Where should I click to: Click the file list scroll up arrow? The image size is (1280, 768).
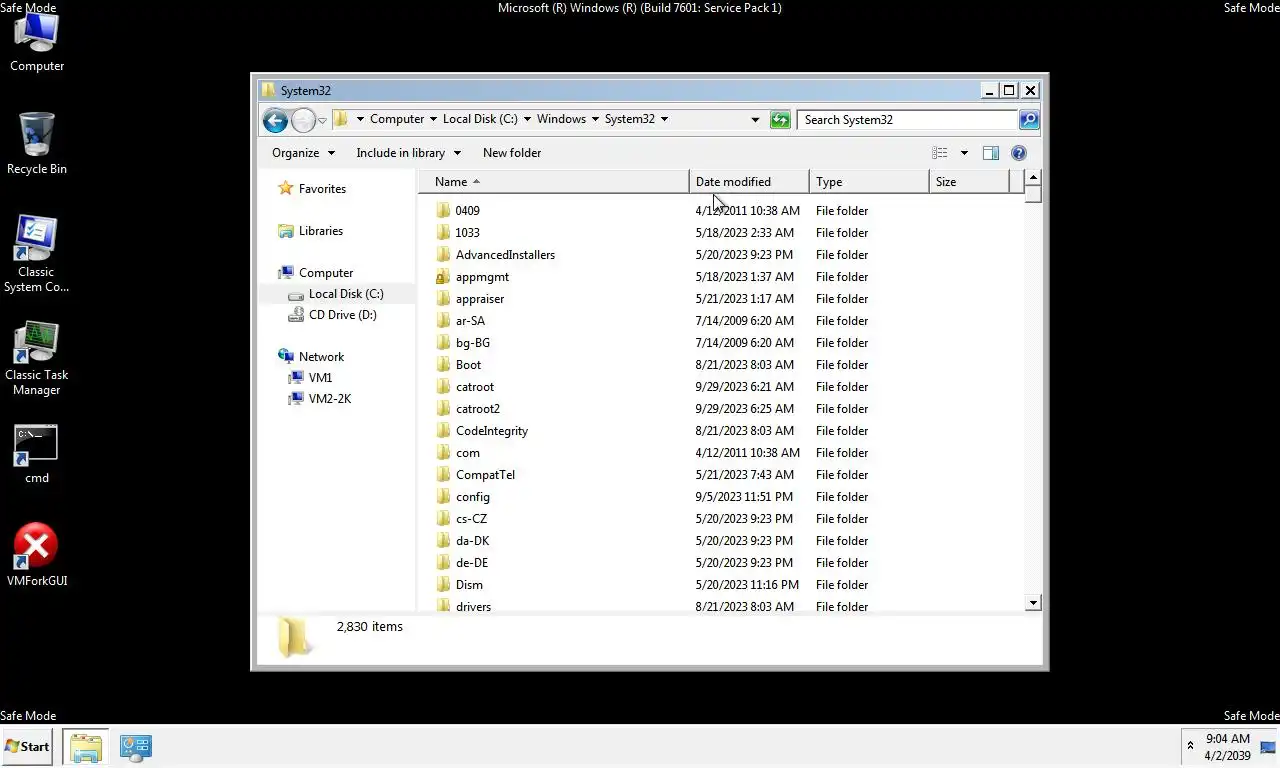click(x=1033, y=178)
